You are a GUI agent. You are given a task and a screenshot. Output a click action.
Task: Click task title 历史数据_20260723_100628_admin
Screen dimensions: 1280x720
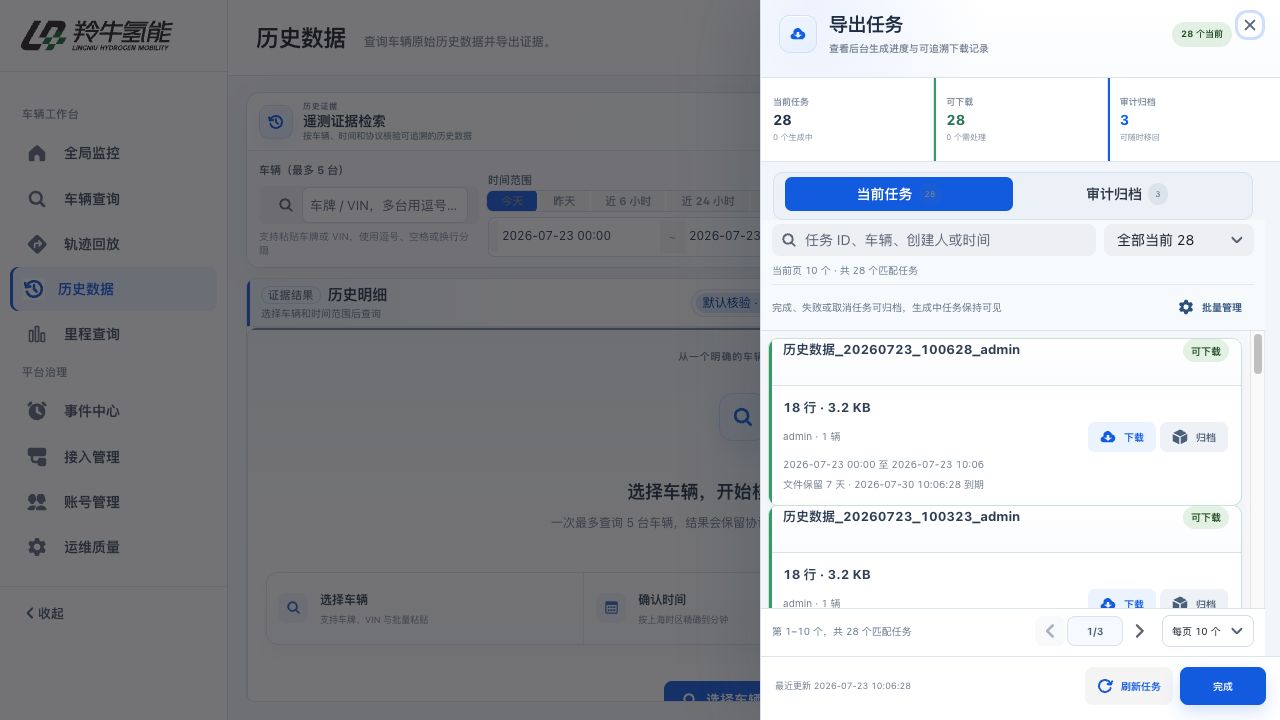tap(901, 350)
